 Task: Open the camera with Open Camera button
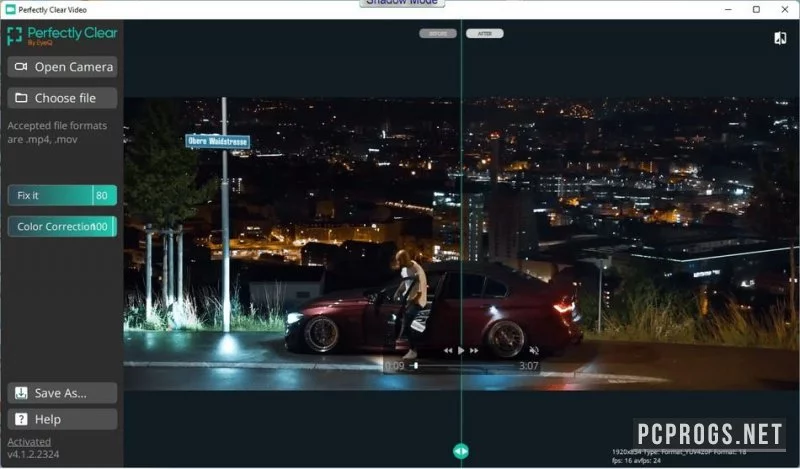tap(62, 67)
